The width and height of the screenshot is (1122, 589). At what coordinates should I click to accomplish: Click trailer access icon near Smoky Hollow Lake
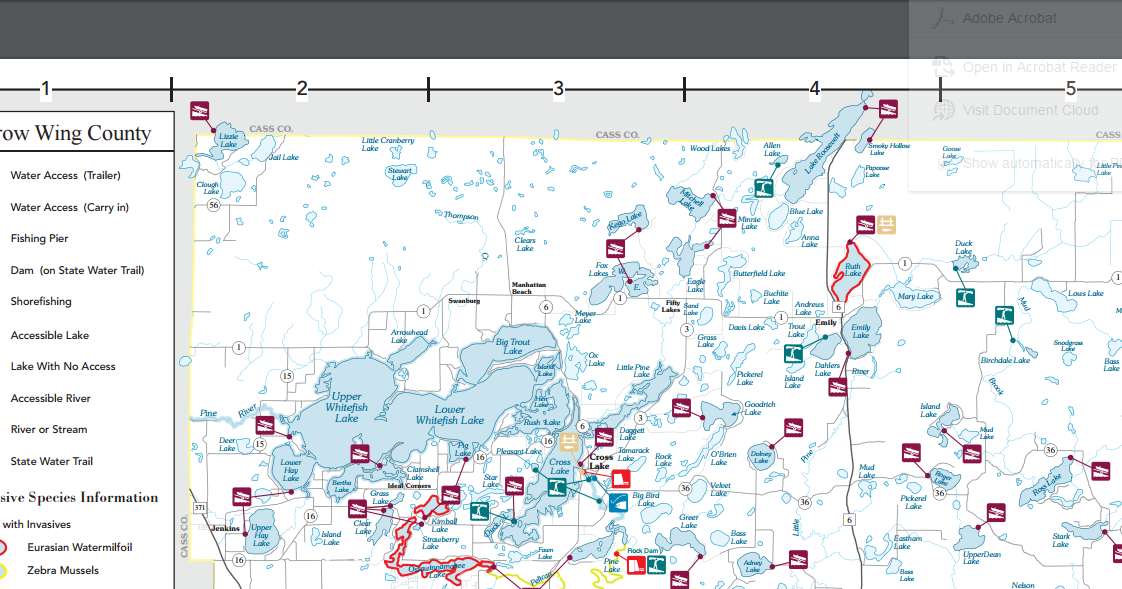pos(888,109)
